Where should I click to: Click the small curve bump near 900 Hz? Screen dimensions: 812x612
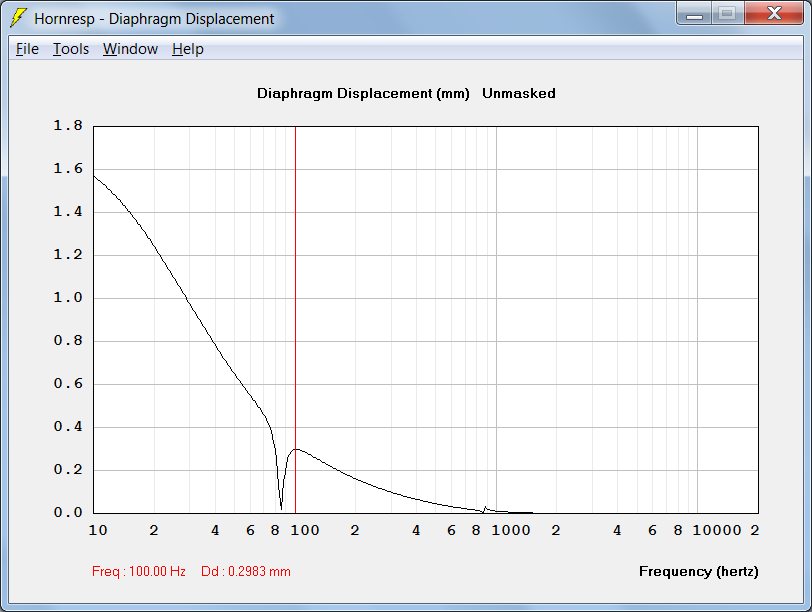[x=485, y=509]
